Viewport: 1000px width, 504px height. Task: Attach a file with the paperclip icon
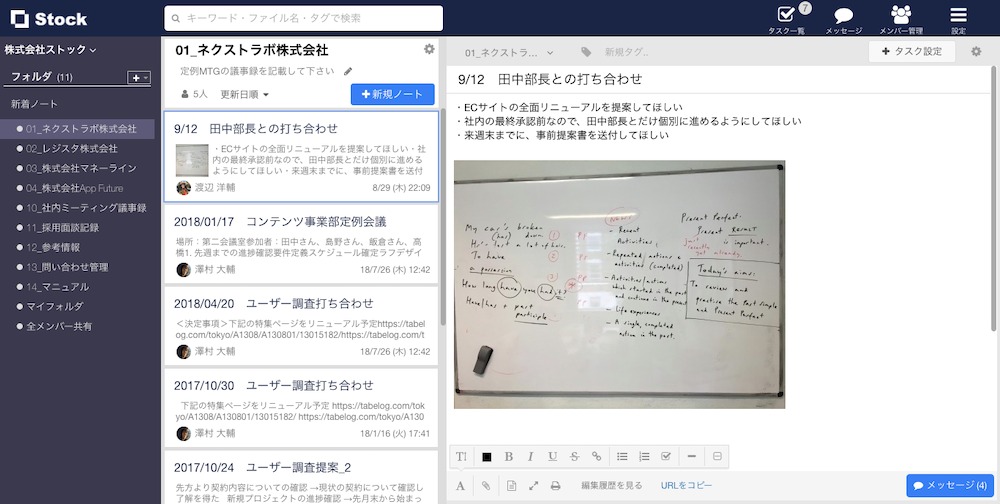486,485
